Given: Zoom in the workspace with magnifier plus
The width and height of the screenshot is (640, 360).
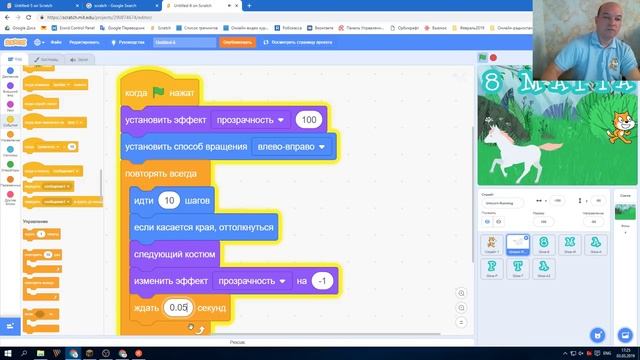Looking at the screenshot, I should [x=461, y=293].
